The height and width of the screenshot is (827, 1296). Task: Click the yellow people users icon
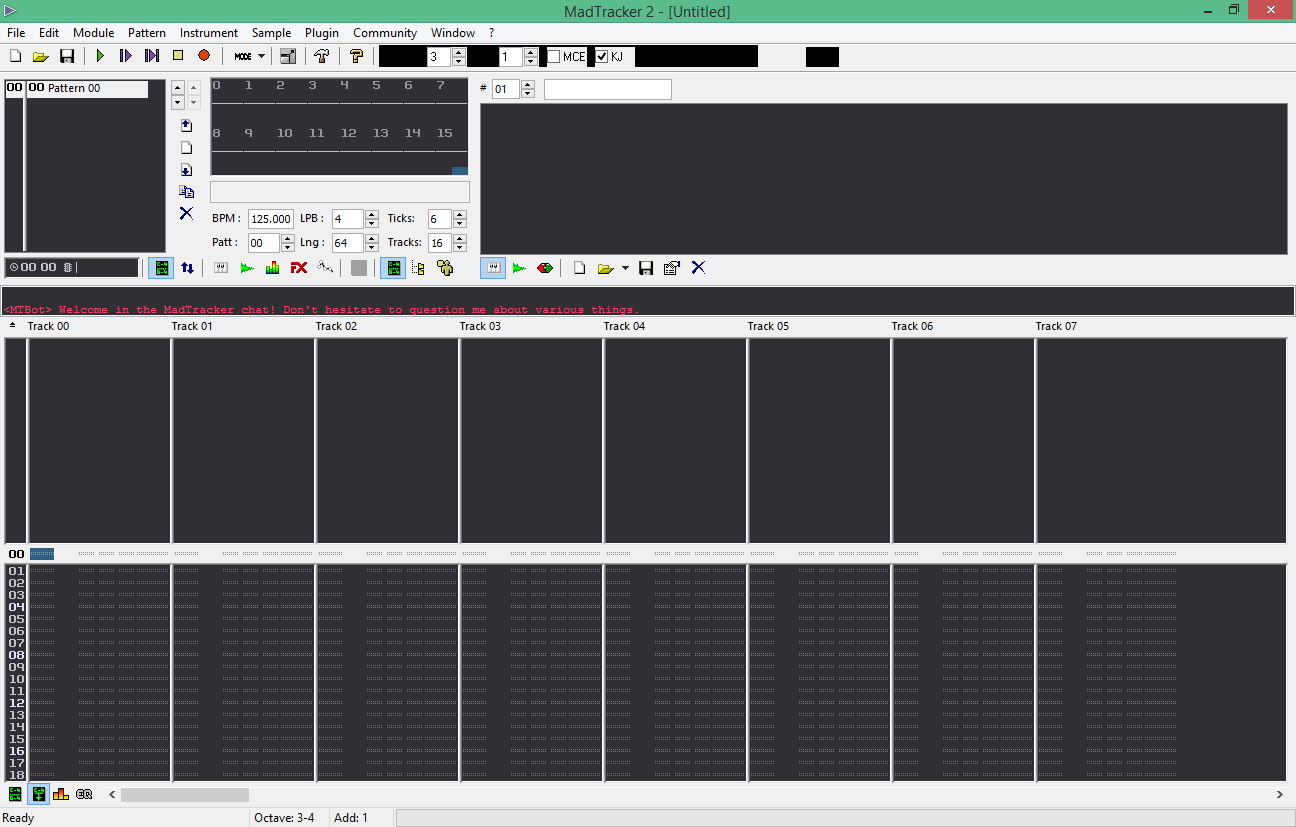tap(445, 268)
